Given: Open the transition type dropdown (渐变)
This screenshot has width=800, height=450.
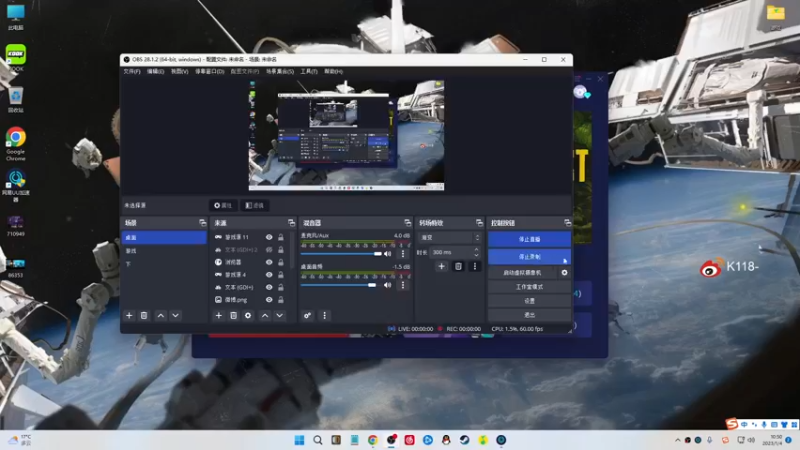Looking at the screenshot, I should [x=449, y=238].
